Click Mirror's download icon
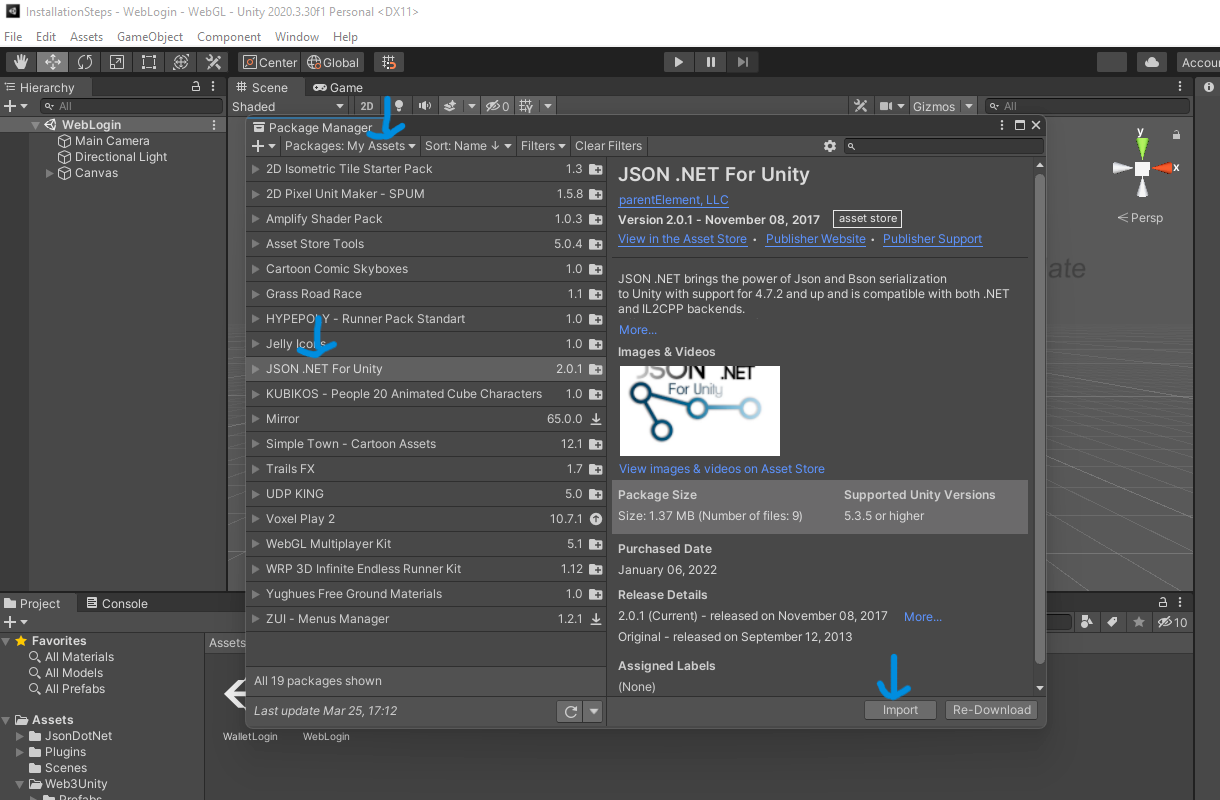This screenshot has width=1220, height=800. [596, 419]
